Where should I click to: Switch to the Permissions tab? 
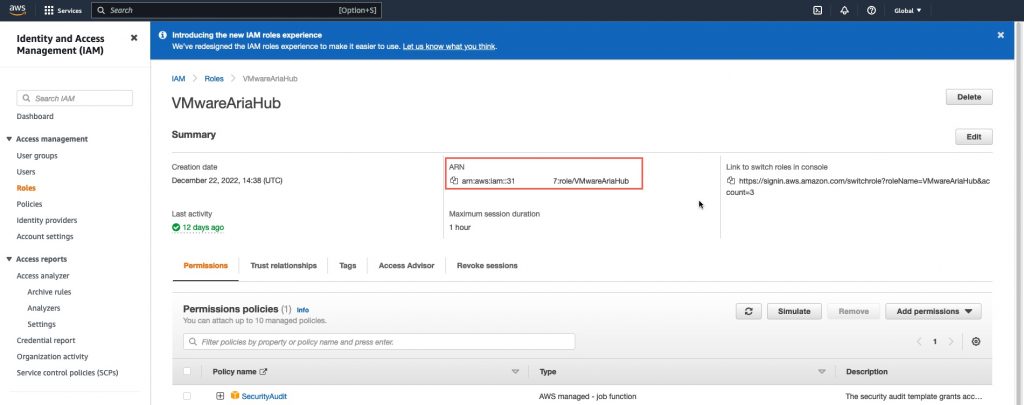[x=206, y=266]
